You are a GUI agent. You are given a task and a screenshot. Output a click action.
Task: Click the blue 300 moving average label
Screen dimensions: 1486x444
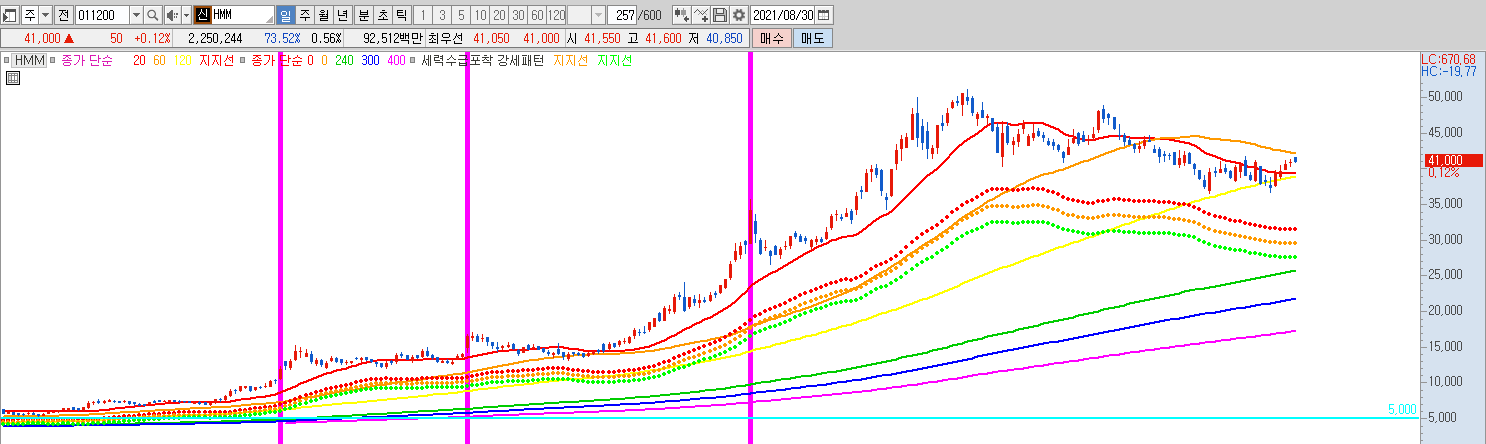pos(370,61)
